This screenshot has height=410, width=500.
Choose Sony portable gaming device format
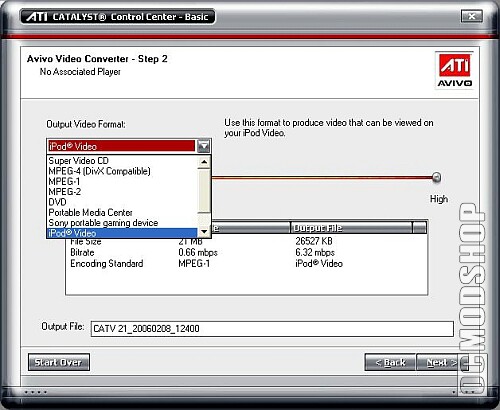pos(122,223)
